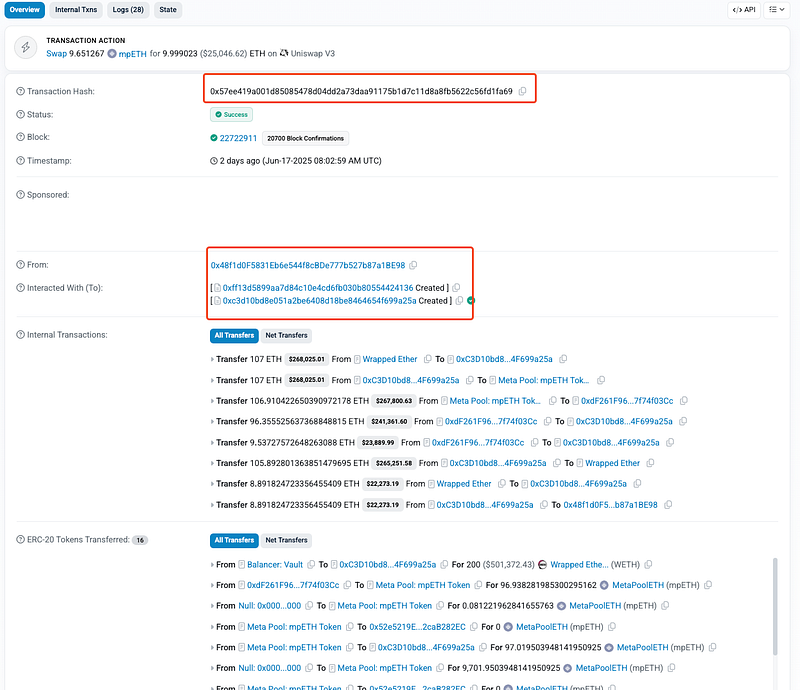
Task: Switch Internal Transactions to Net Transfers
Action: click(x=286, y=335)
